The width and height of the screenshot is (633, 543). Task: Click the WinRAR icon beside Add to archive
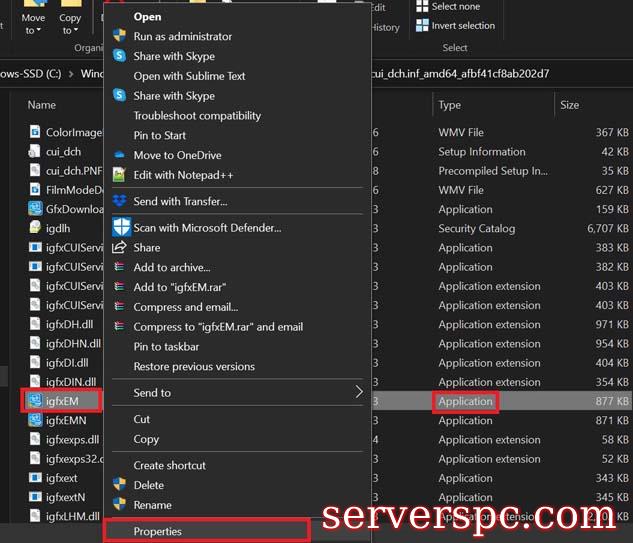[x=120, y=267]
